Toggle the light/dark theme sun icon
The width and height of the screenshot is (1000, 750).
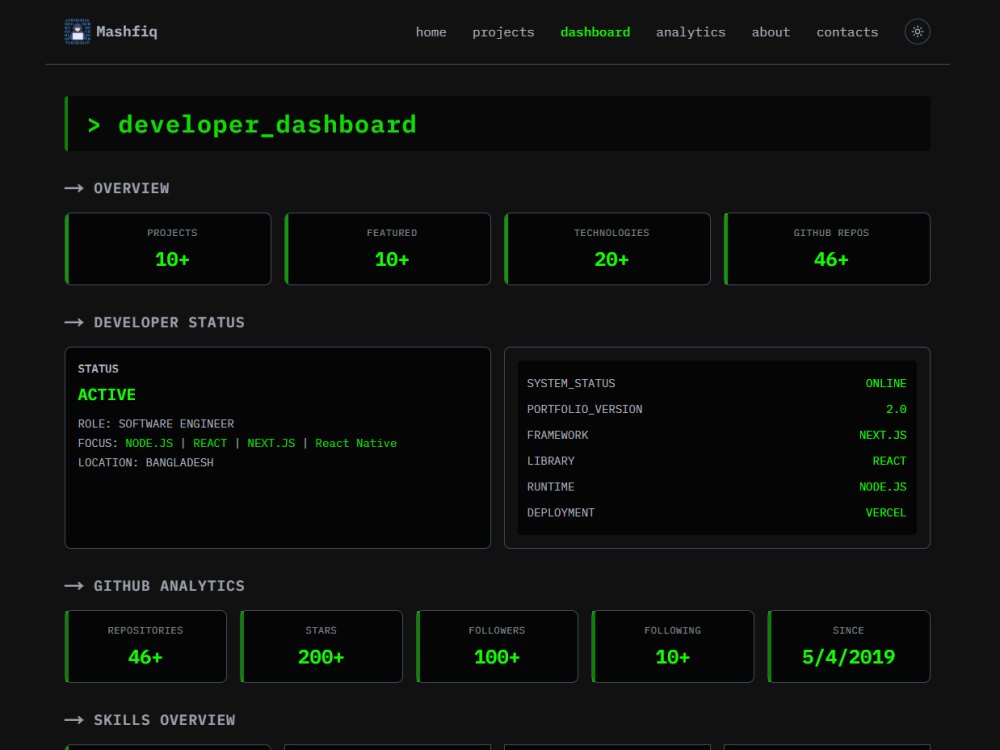tap(917, 32)
